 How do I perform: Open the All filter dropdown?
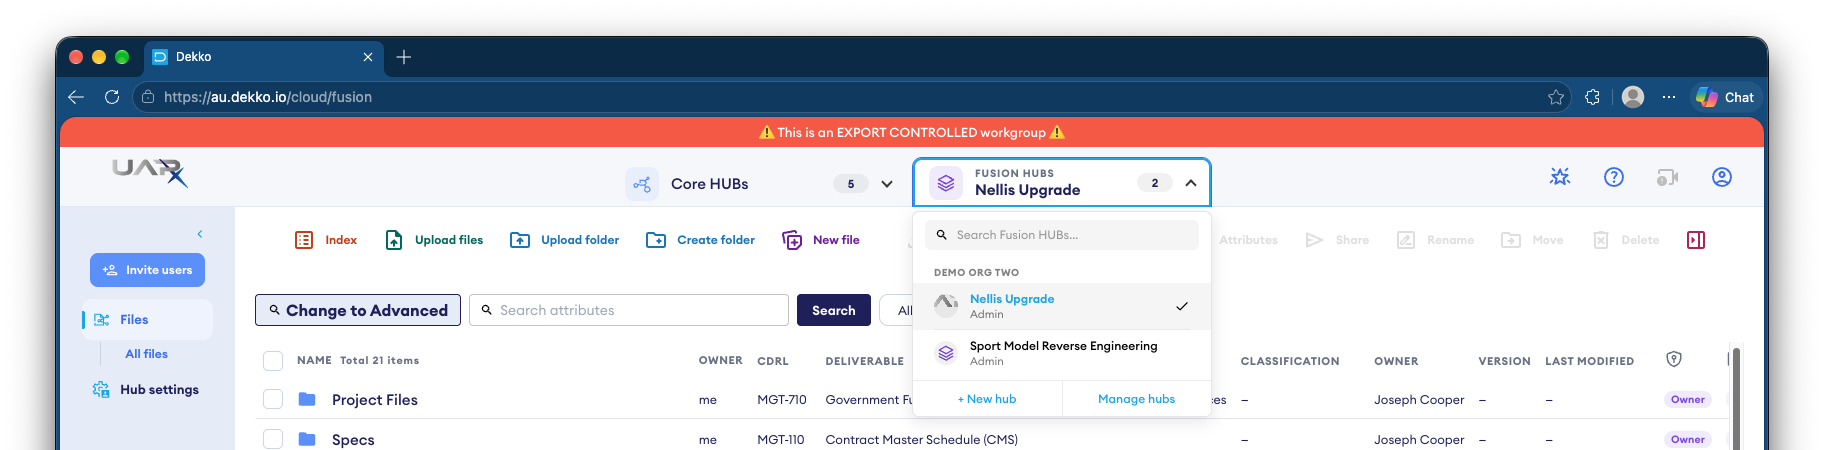point(897,310)
